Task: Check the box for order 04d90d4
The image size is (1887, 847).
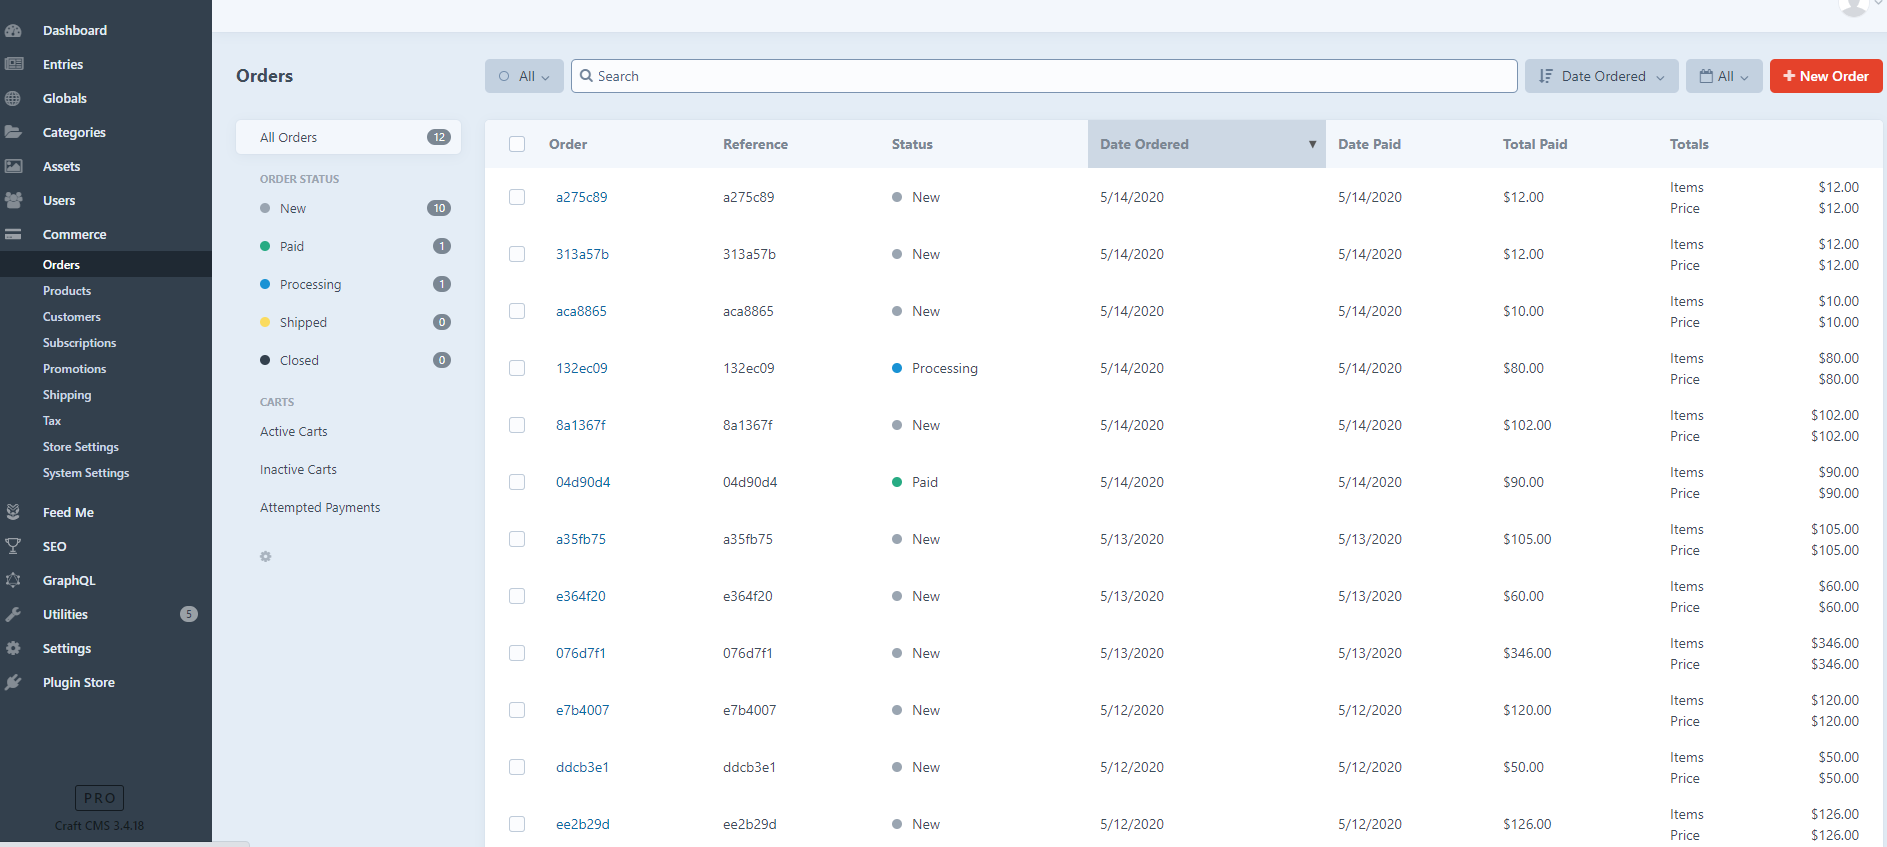Action: pyautogui.click(x=517, y=482)
